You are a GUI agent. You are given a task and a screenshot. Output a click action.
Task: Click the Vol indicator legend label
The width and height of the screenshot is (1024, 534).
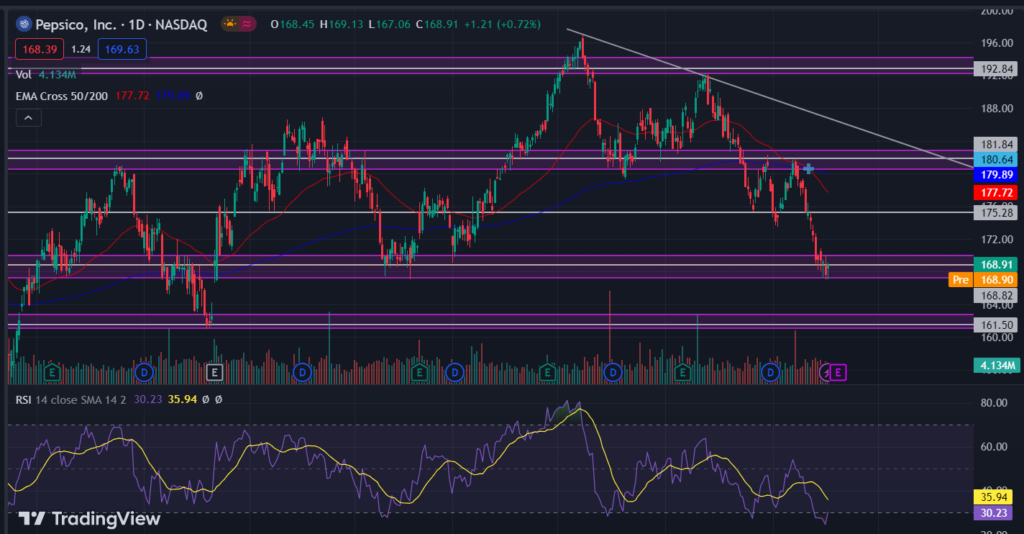click(24, 74)
